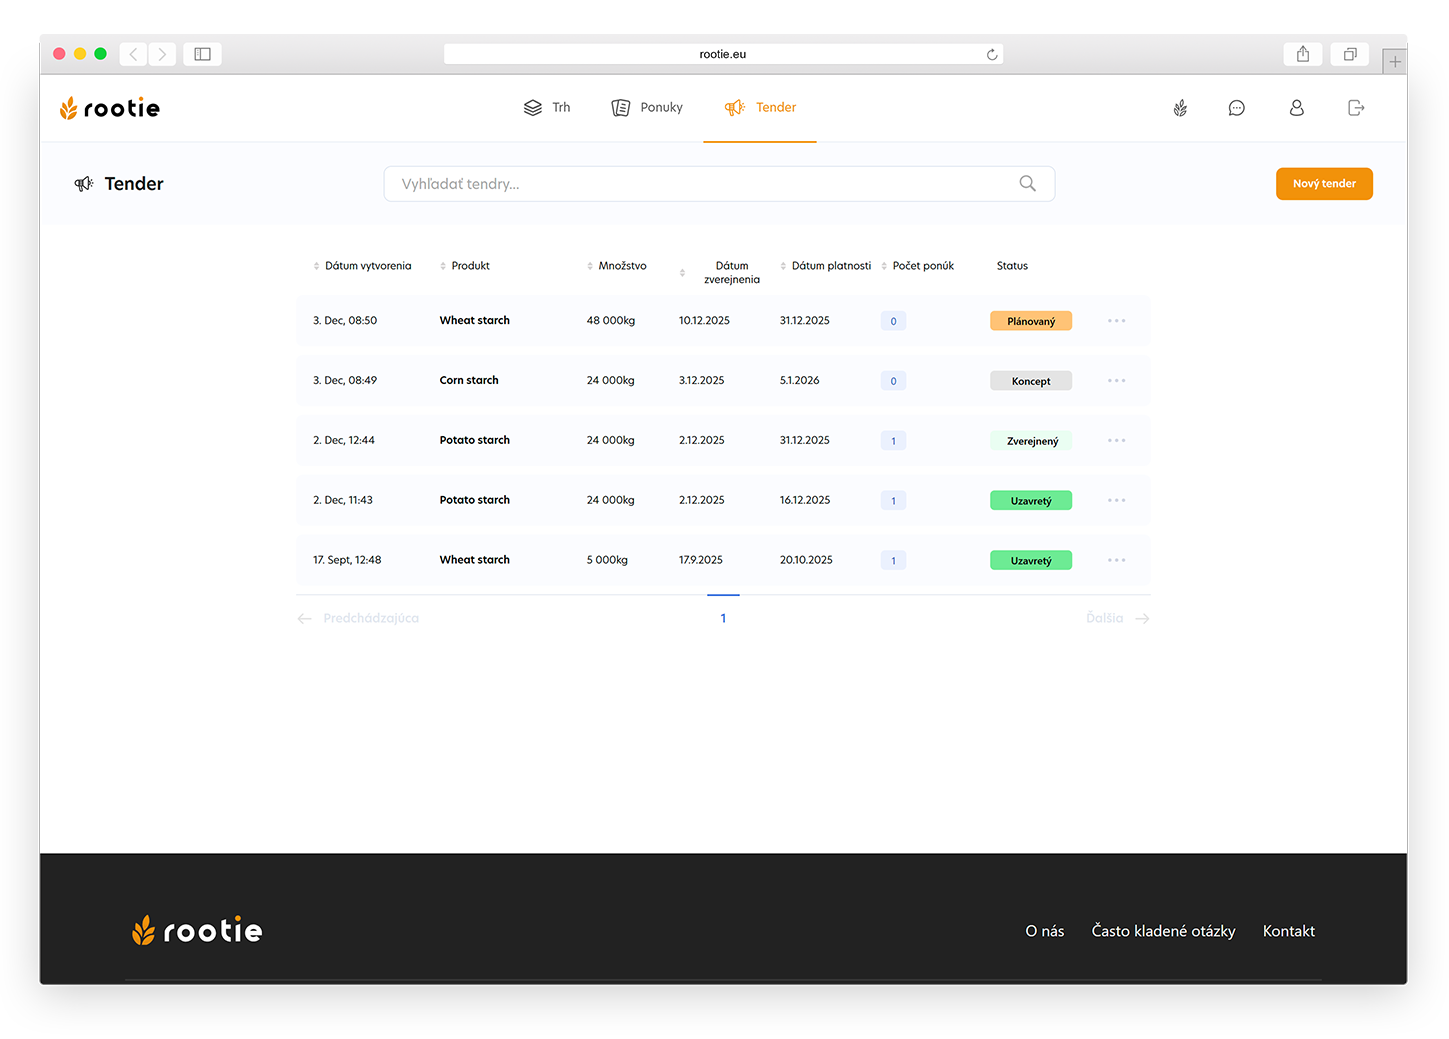
Task: Click the Nový tender button
Action: click(x=1323, y=184)
